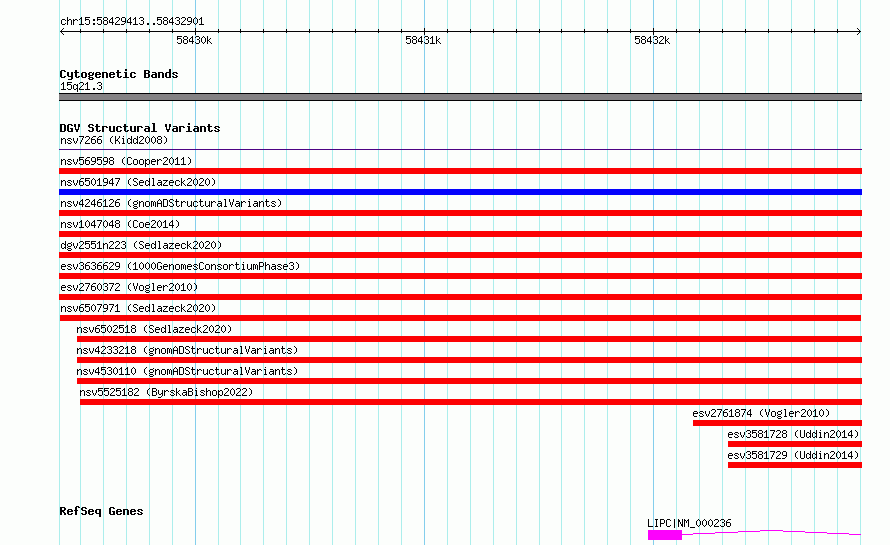Click the DGV Structural Variants track title
890x545 pixels.
[140, 128]
